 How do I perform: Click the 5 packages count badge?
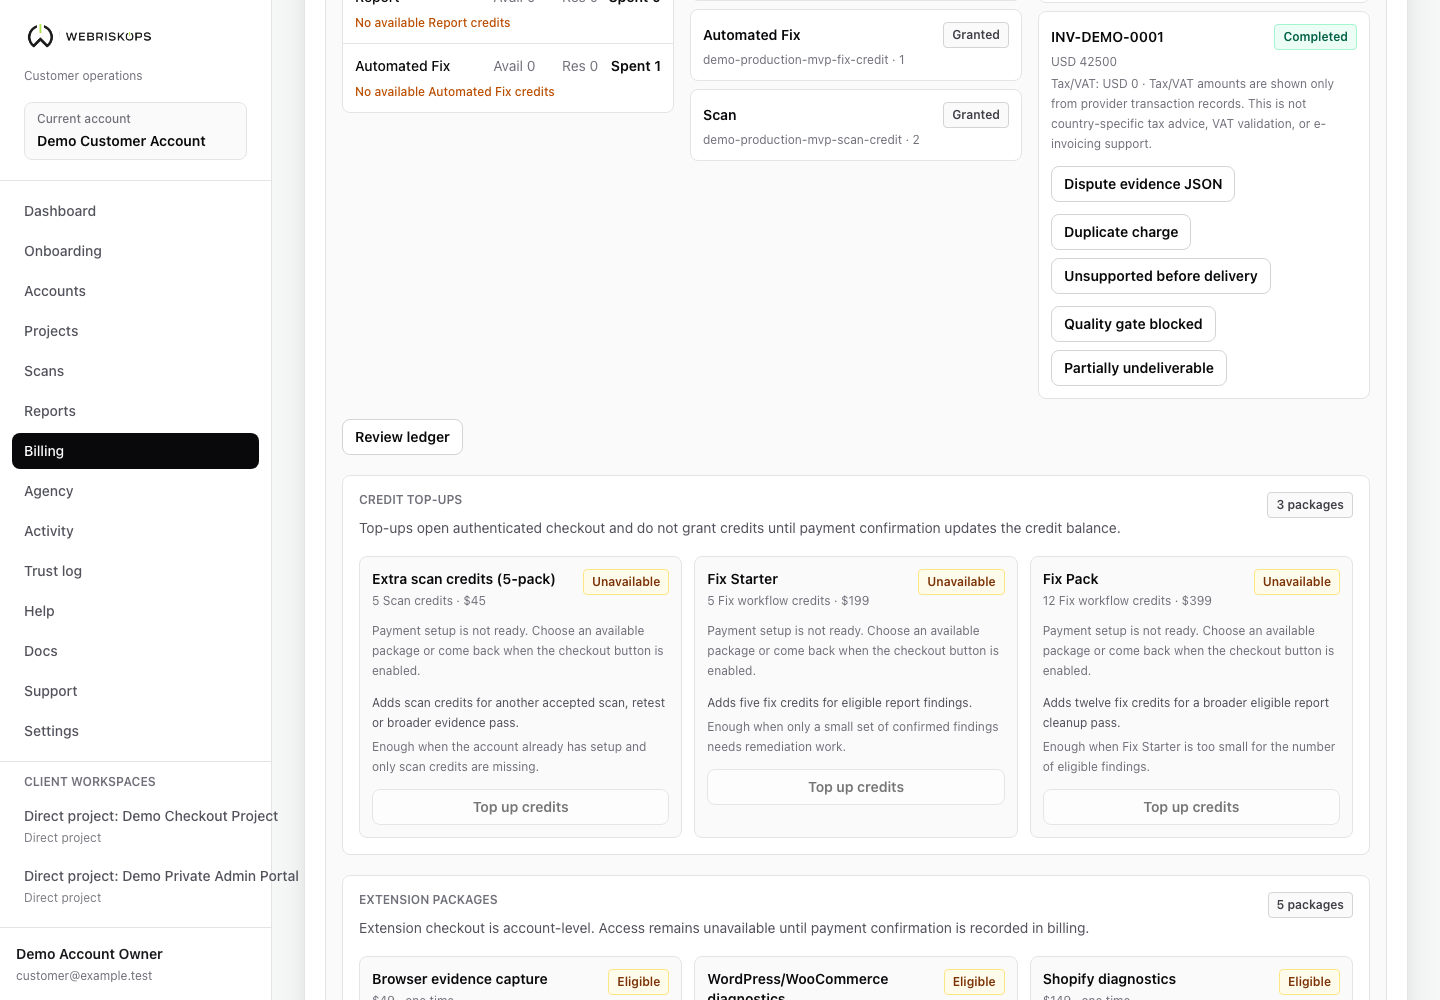point(1310,905)
